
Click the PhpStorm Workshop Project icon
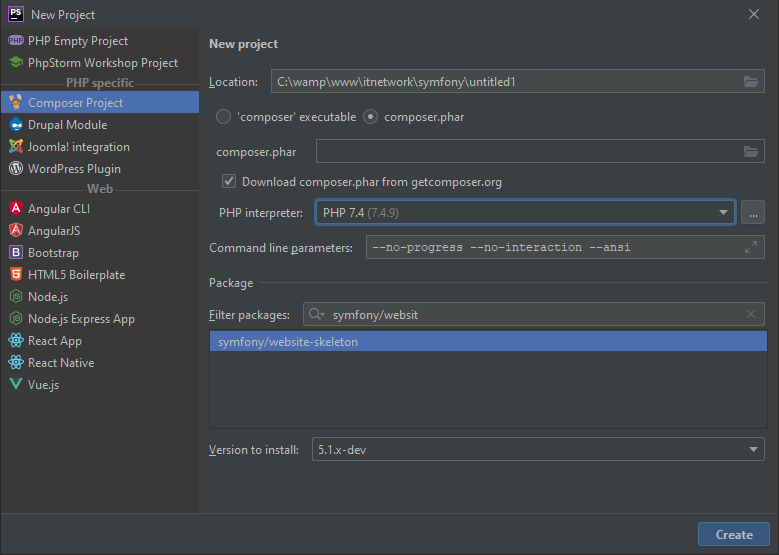[16, 63]
